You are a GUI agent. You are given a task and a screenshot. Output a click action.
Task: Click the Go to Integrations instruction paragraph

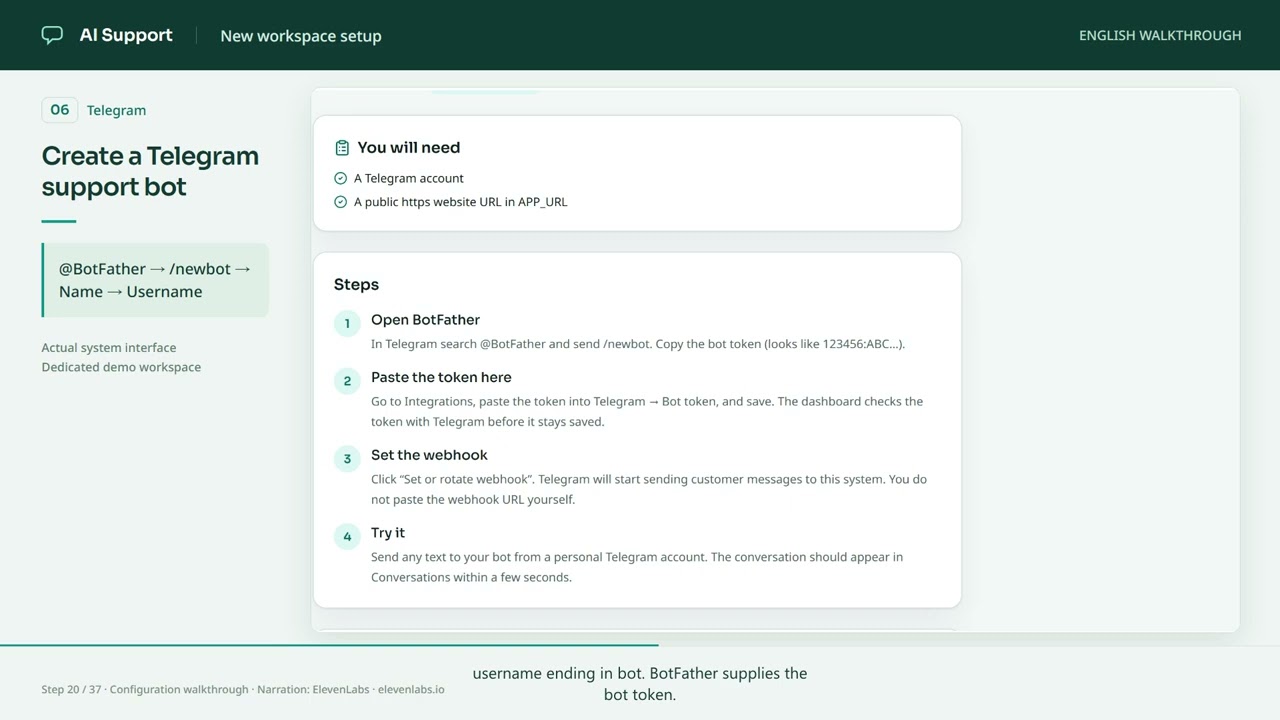point(647,412)
